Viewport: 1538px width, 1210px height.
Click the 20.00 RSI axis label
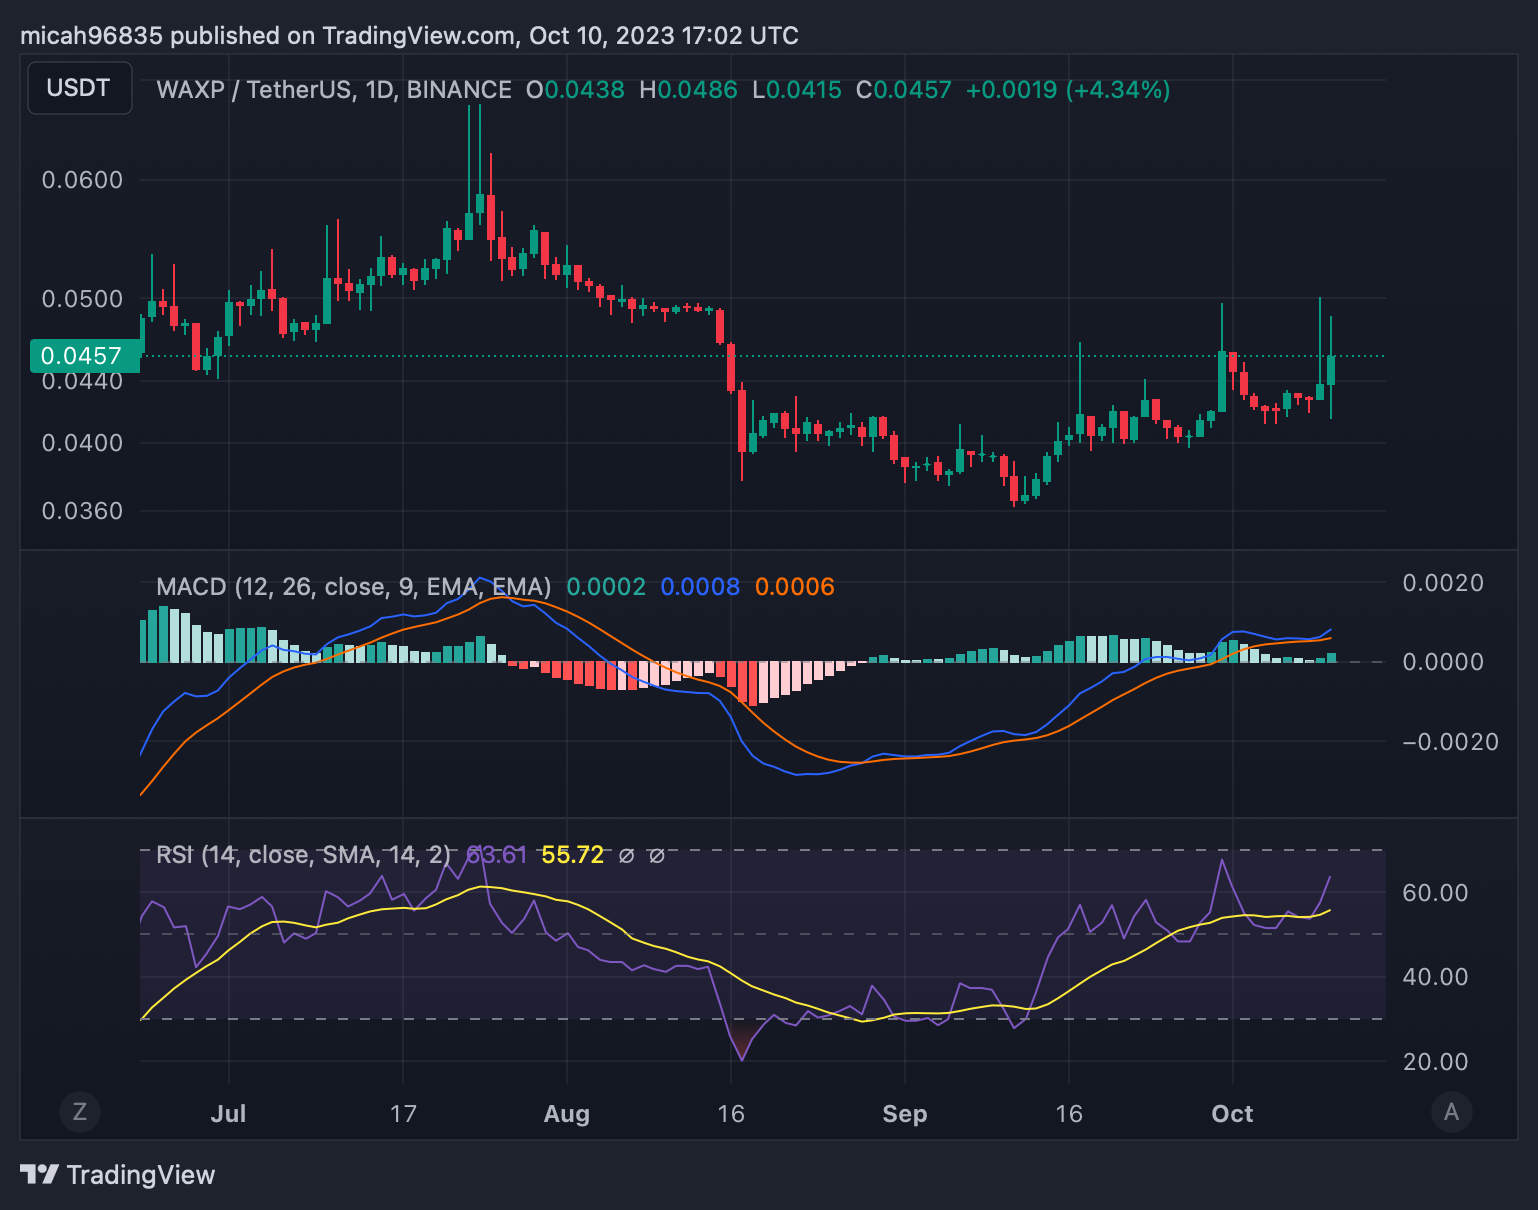click(1435, 1062)
